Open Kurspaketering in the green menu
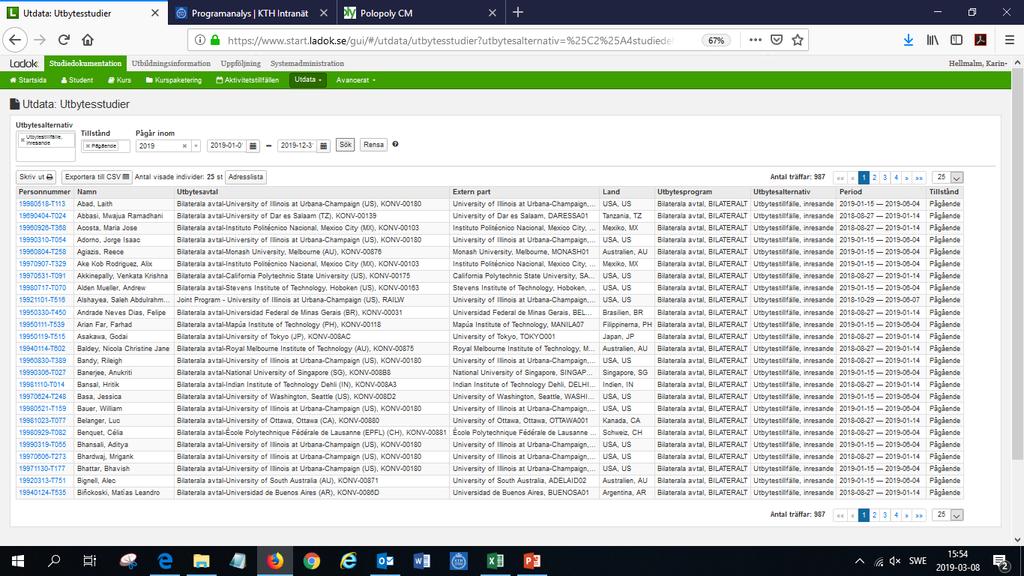The image size is (1024, 576). point(174,80)
